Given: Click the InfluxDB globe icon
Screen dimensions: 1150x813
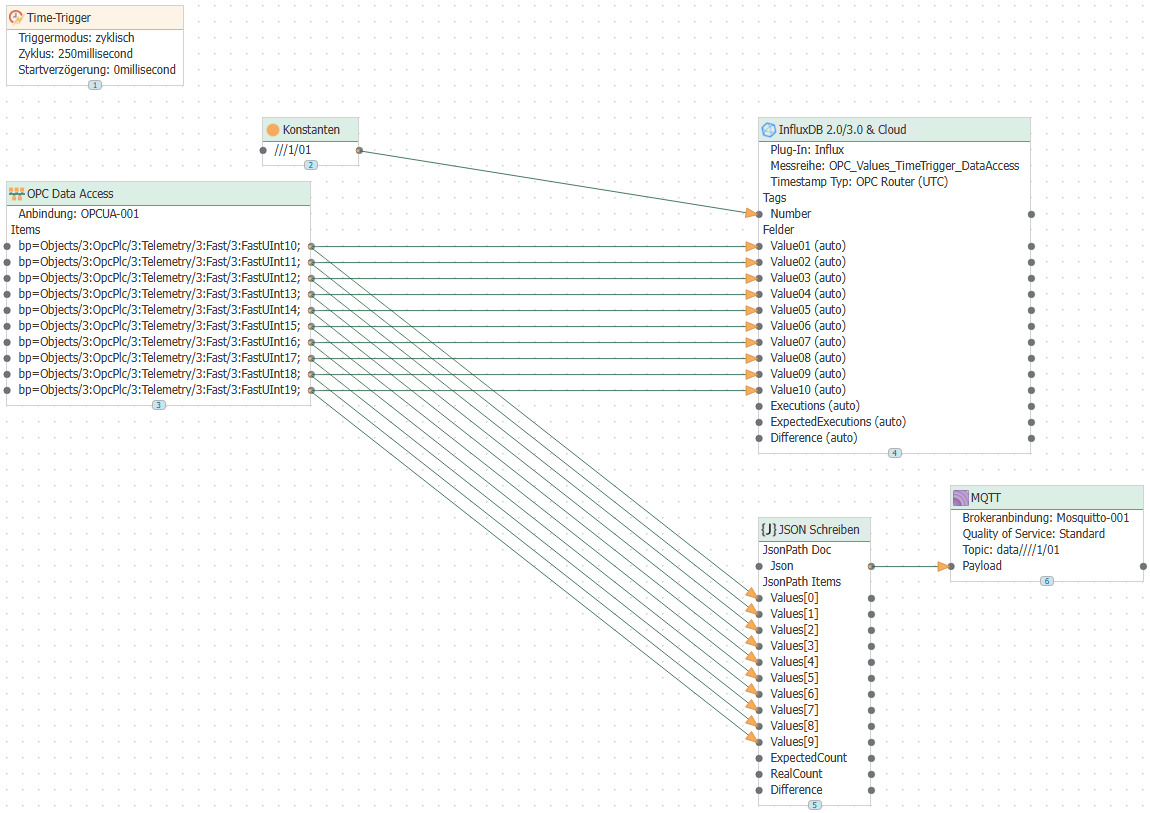Looking at the screenshot, I should [768, 130].
